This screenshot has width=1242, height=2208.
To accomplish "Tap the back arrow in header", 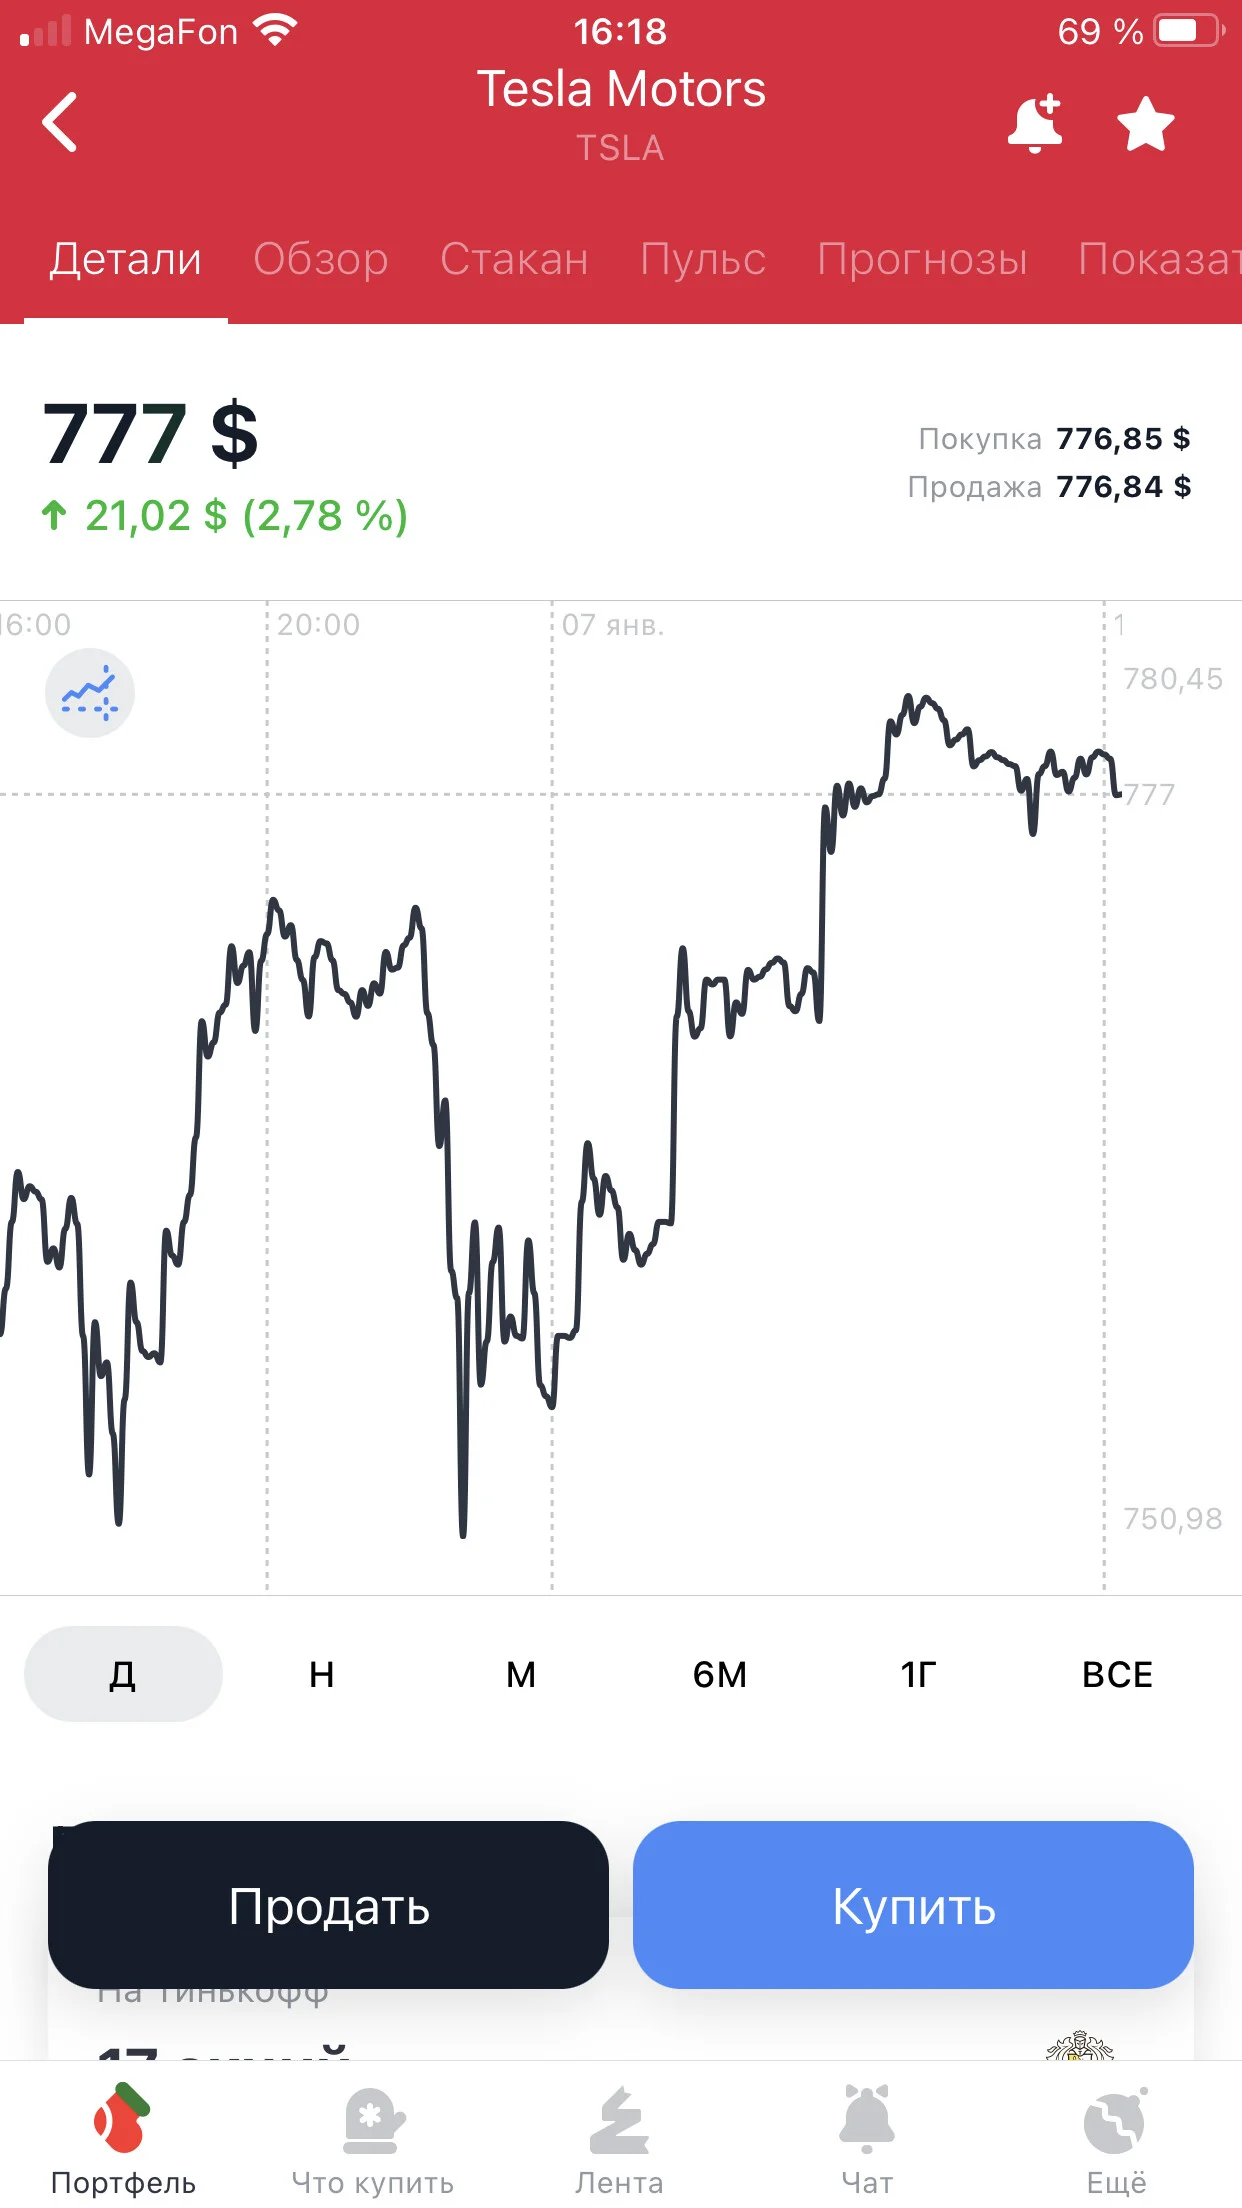I will 60,122.
